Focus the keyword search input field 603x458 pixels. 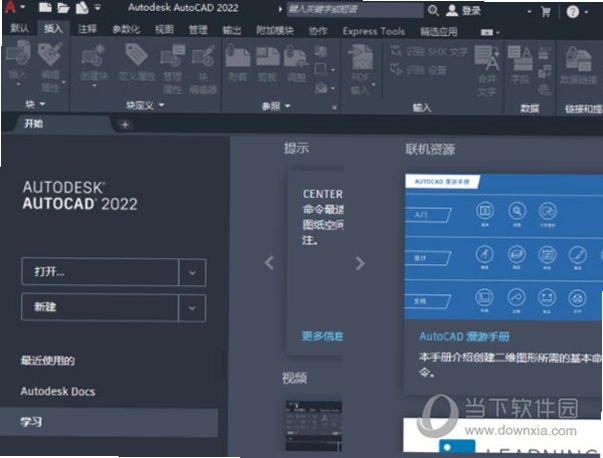355,10
